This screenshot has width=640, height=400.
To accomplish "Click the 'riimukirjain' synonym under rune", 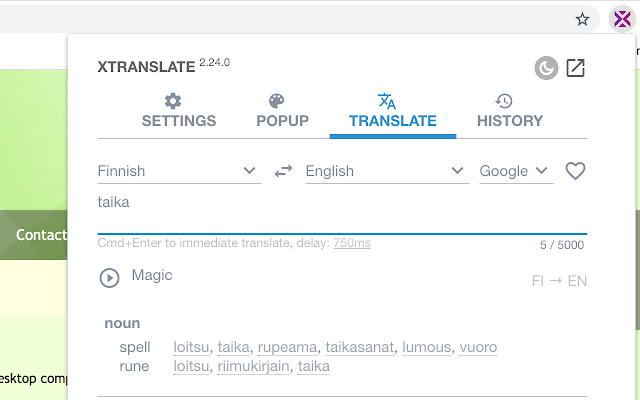I will coord(254,366).
